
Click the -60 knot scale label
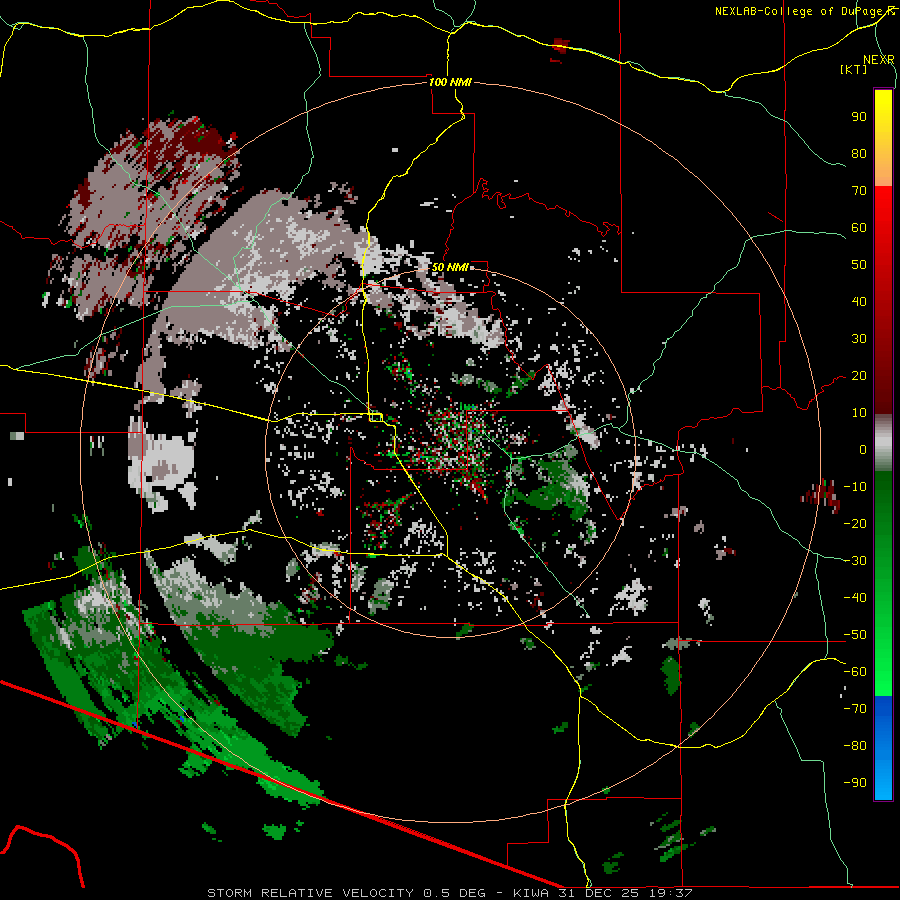855,672
